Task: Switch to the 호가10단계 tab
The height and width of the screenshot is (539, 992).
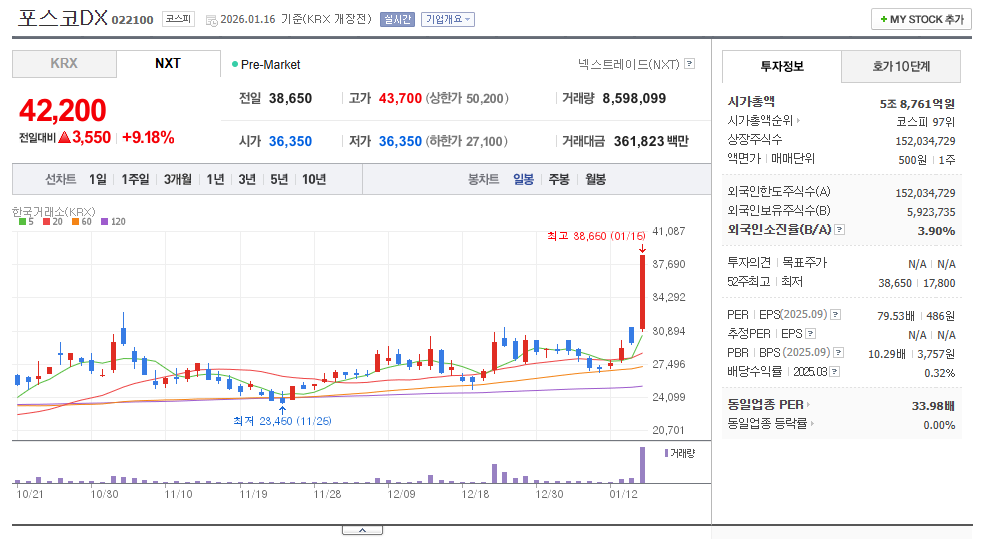Action: pos(901,66)
